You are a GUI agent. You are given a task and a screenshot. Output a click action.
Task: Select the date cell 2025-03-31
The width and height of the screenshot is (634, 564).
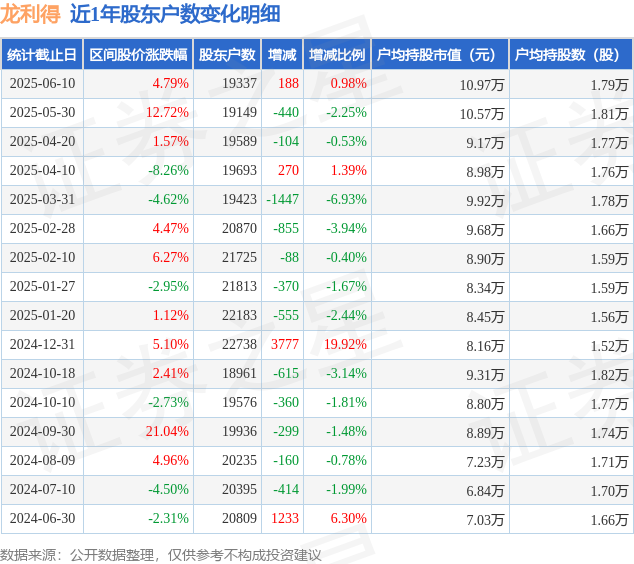pyautogui.click(x=42, y=199)
